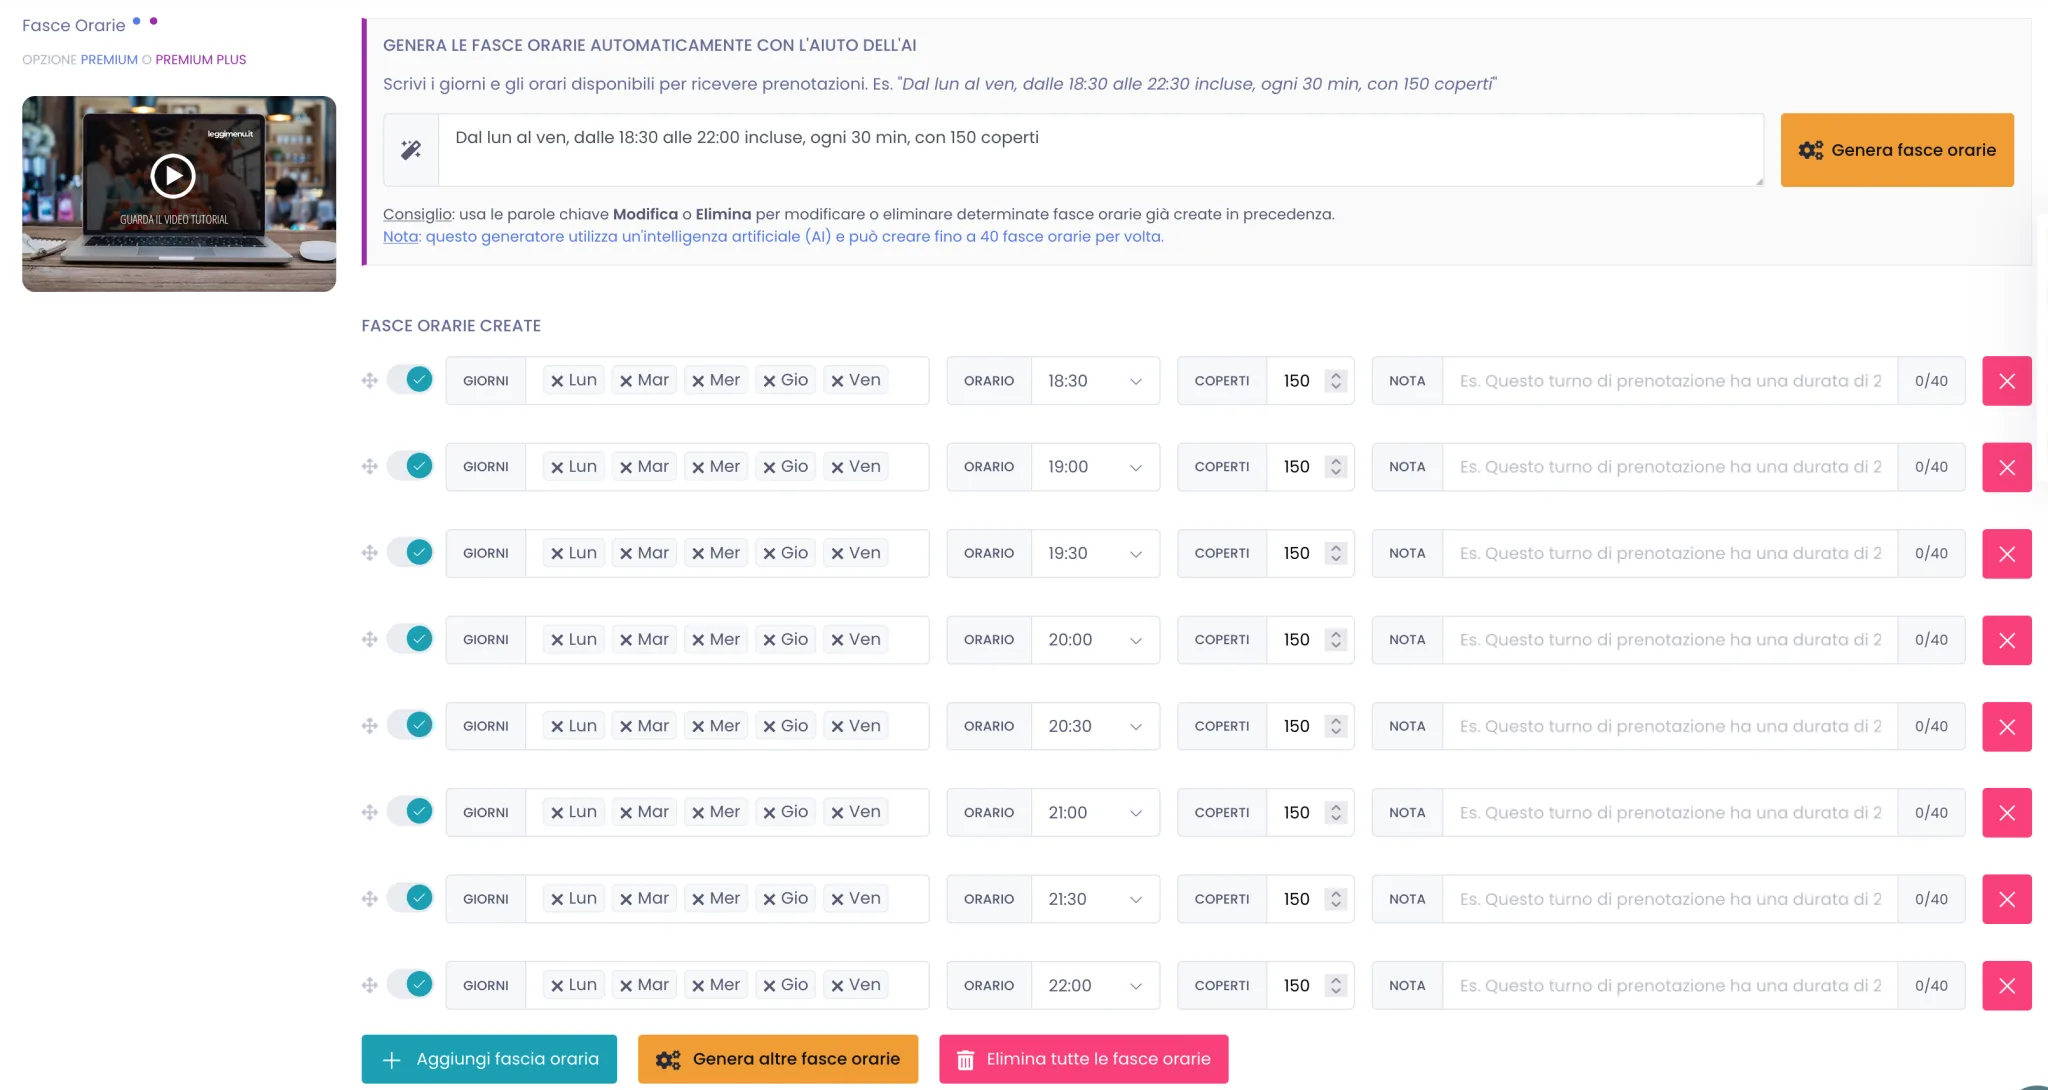The width and height of the screenshot is (2048, 1090).
Task: Open the 21:30 orario dropdown
Action: point(1095,899)
